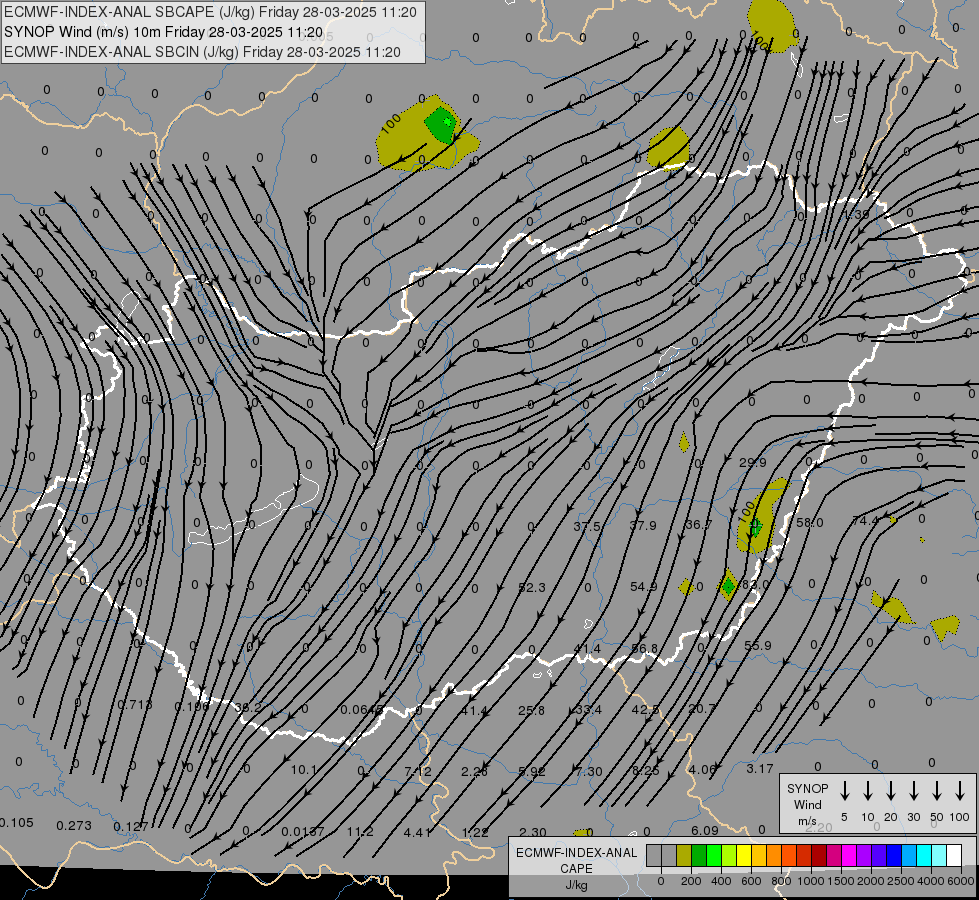Click the olive swatch in CAPE legend
This screenshot has width=979, height=900.
(684, 855)
